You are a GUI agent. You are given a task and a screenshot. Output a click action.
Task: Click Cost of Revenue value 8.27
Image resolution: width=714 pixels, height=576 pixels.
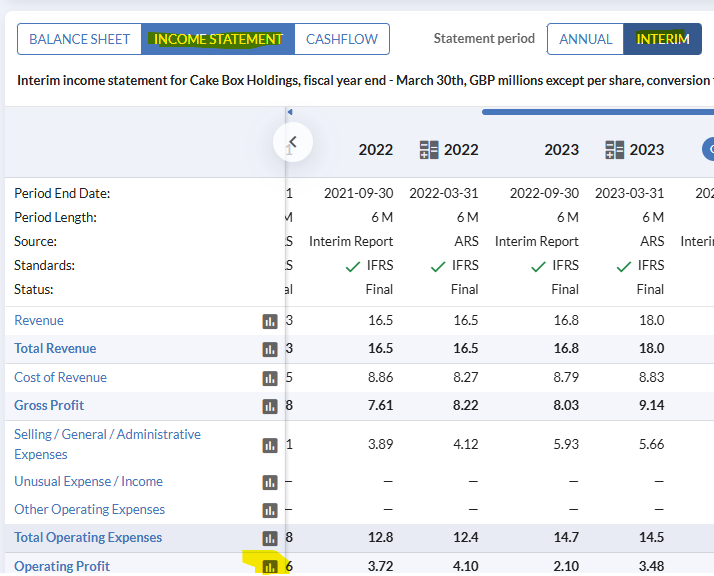465,377
